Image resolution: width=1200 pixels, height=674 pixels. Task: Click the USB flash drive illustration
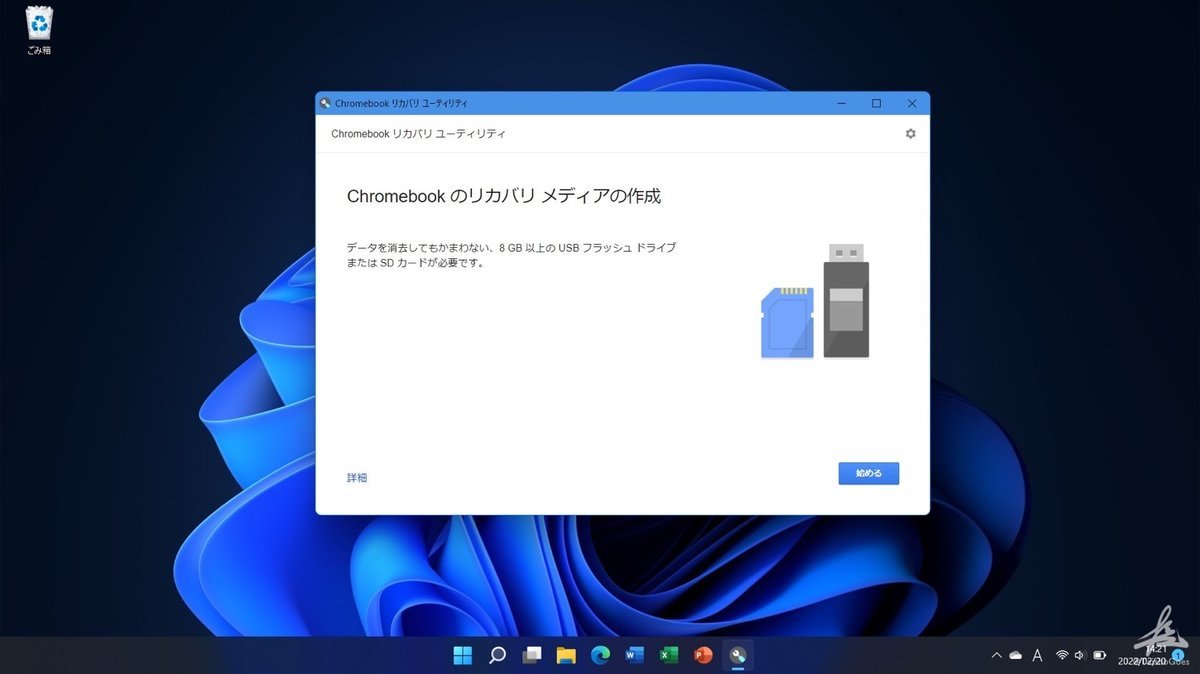846,300
